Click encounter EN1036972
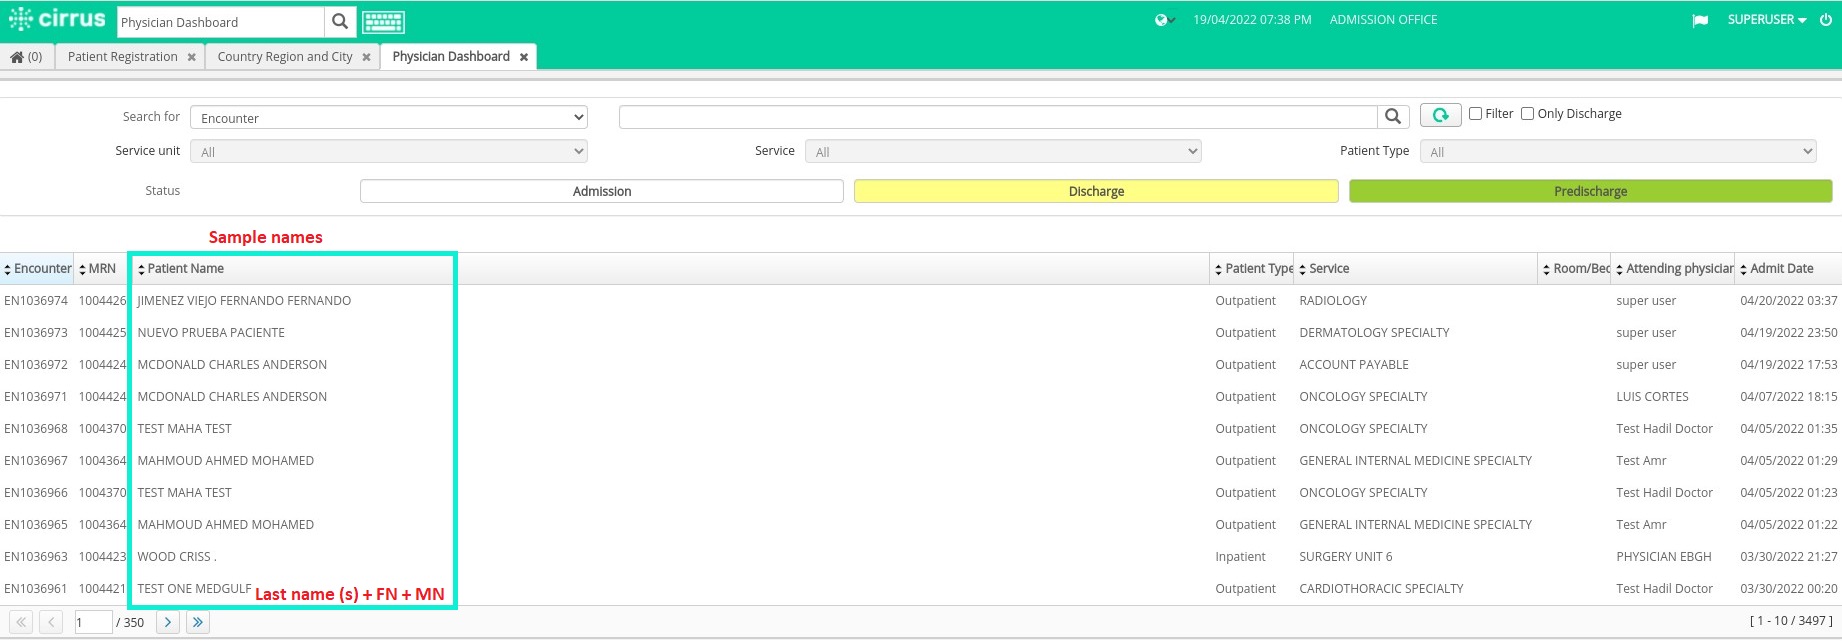The width and height of the screenshot is (1842, 644). click(x=36, y=365)
